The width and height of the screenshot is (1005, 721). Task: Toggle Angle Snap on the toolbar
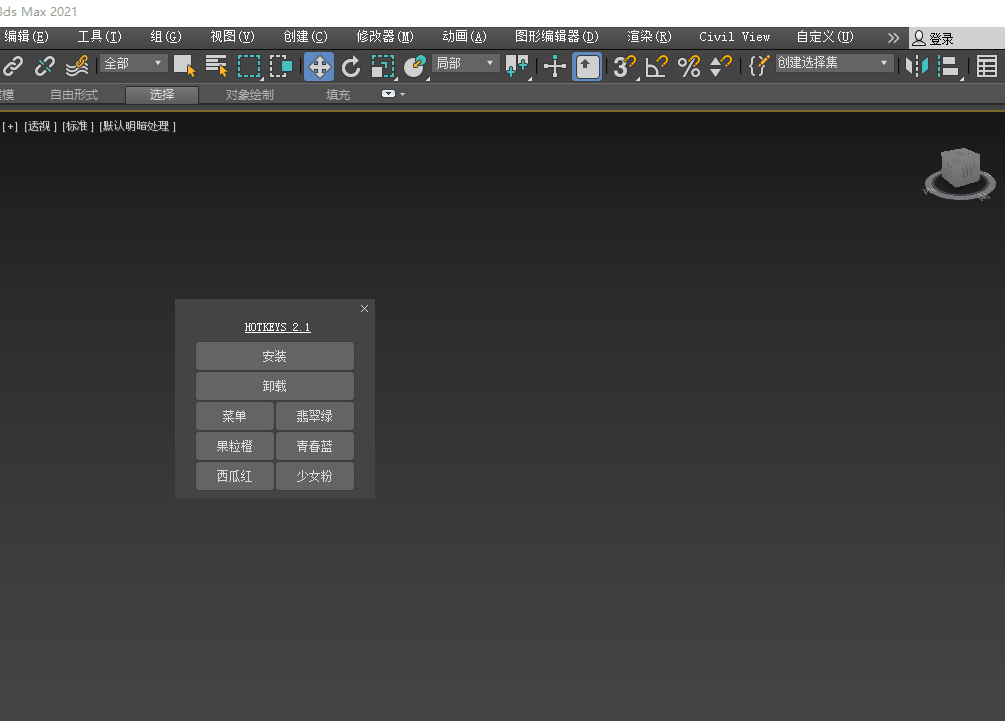(656, 66)
